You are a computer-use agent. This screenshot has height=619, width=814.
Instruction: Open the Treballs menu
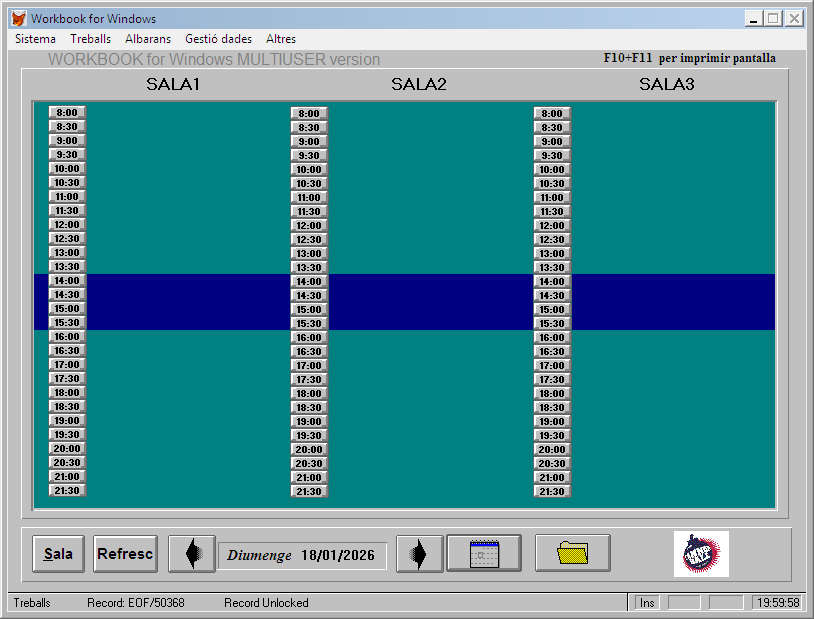pyautogui.click(x=91, y=39)
